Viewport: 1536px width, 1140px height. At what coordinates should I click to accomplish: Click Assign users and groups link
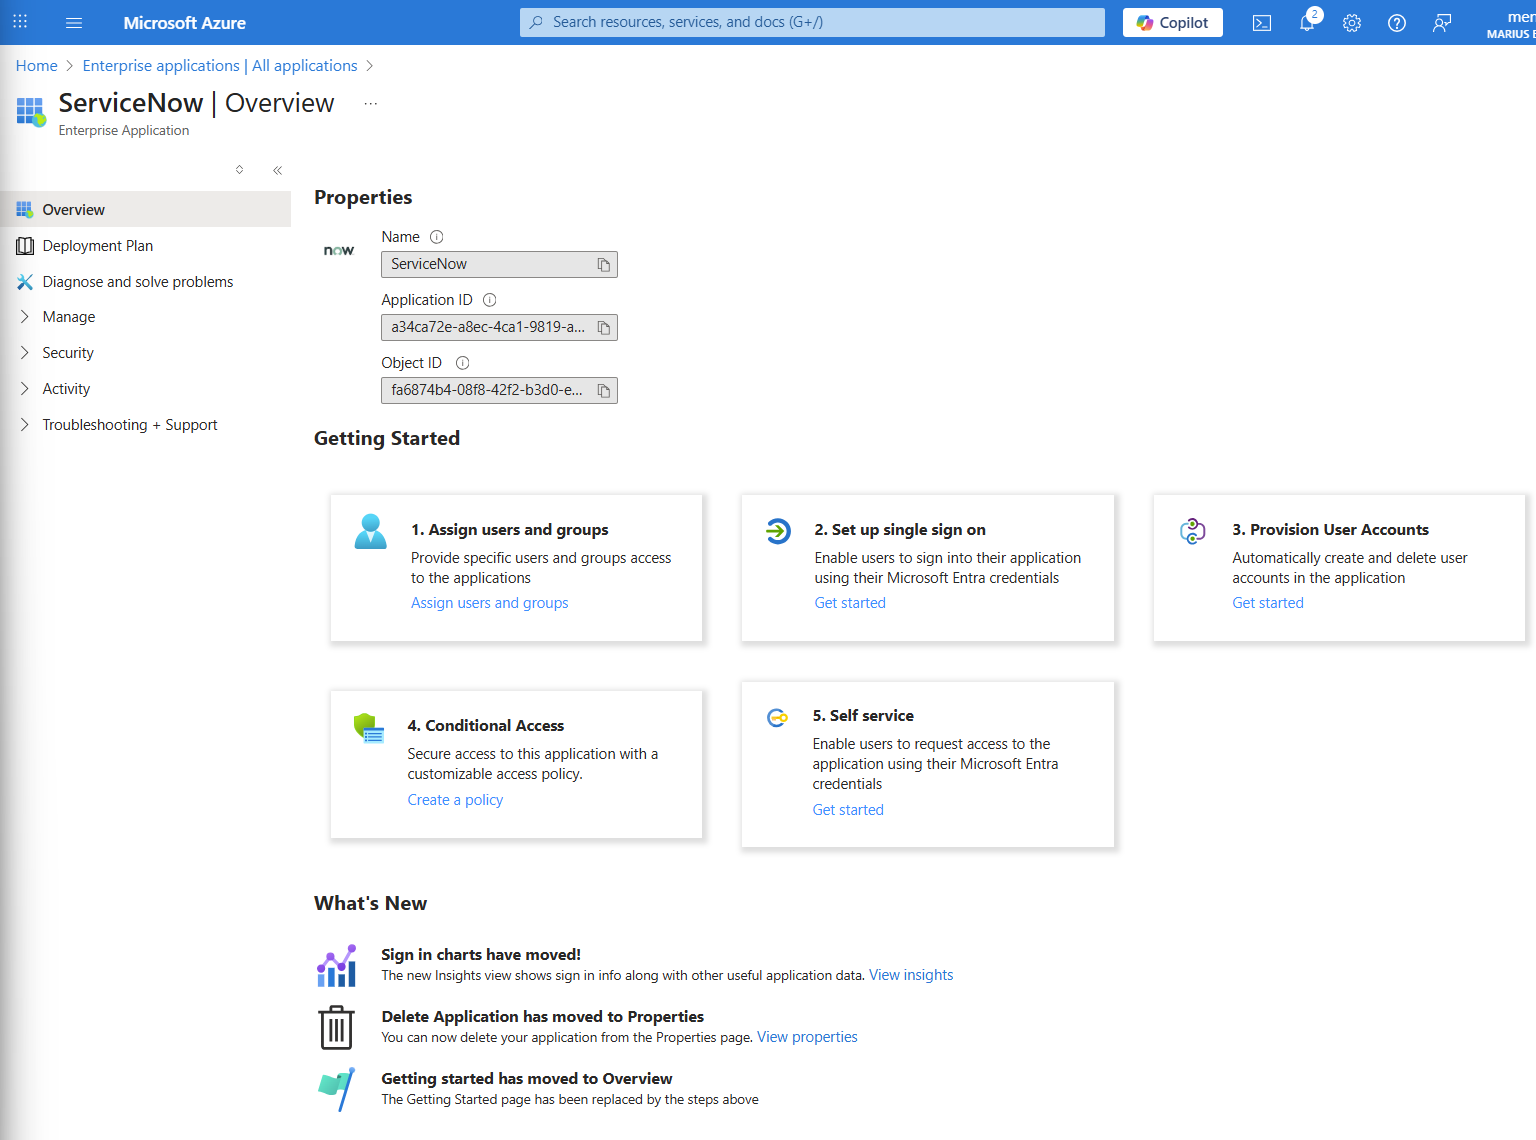pos(489,603)
